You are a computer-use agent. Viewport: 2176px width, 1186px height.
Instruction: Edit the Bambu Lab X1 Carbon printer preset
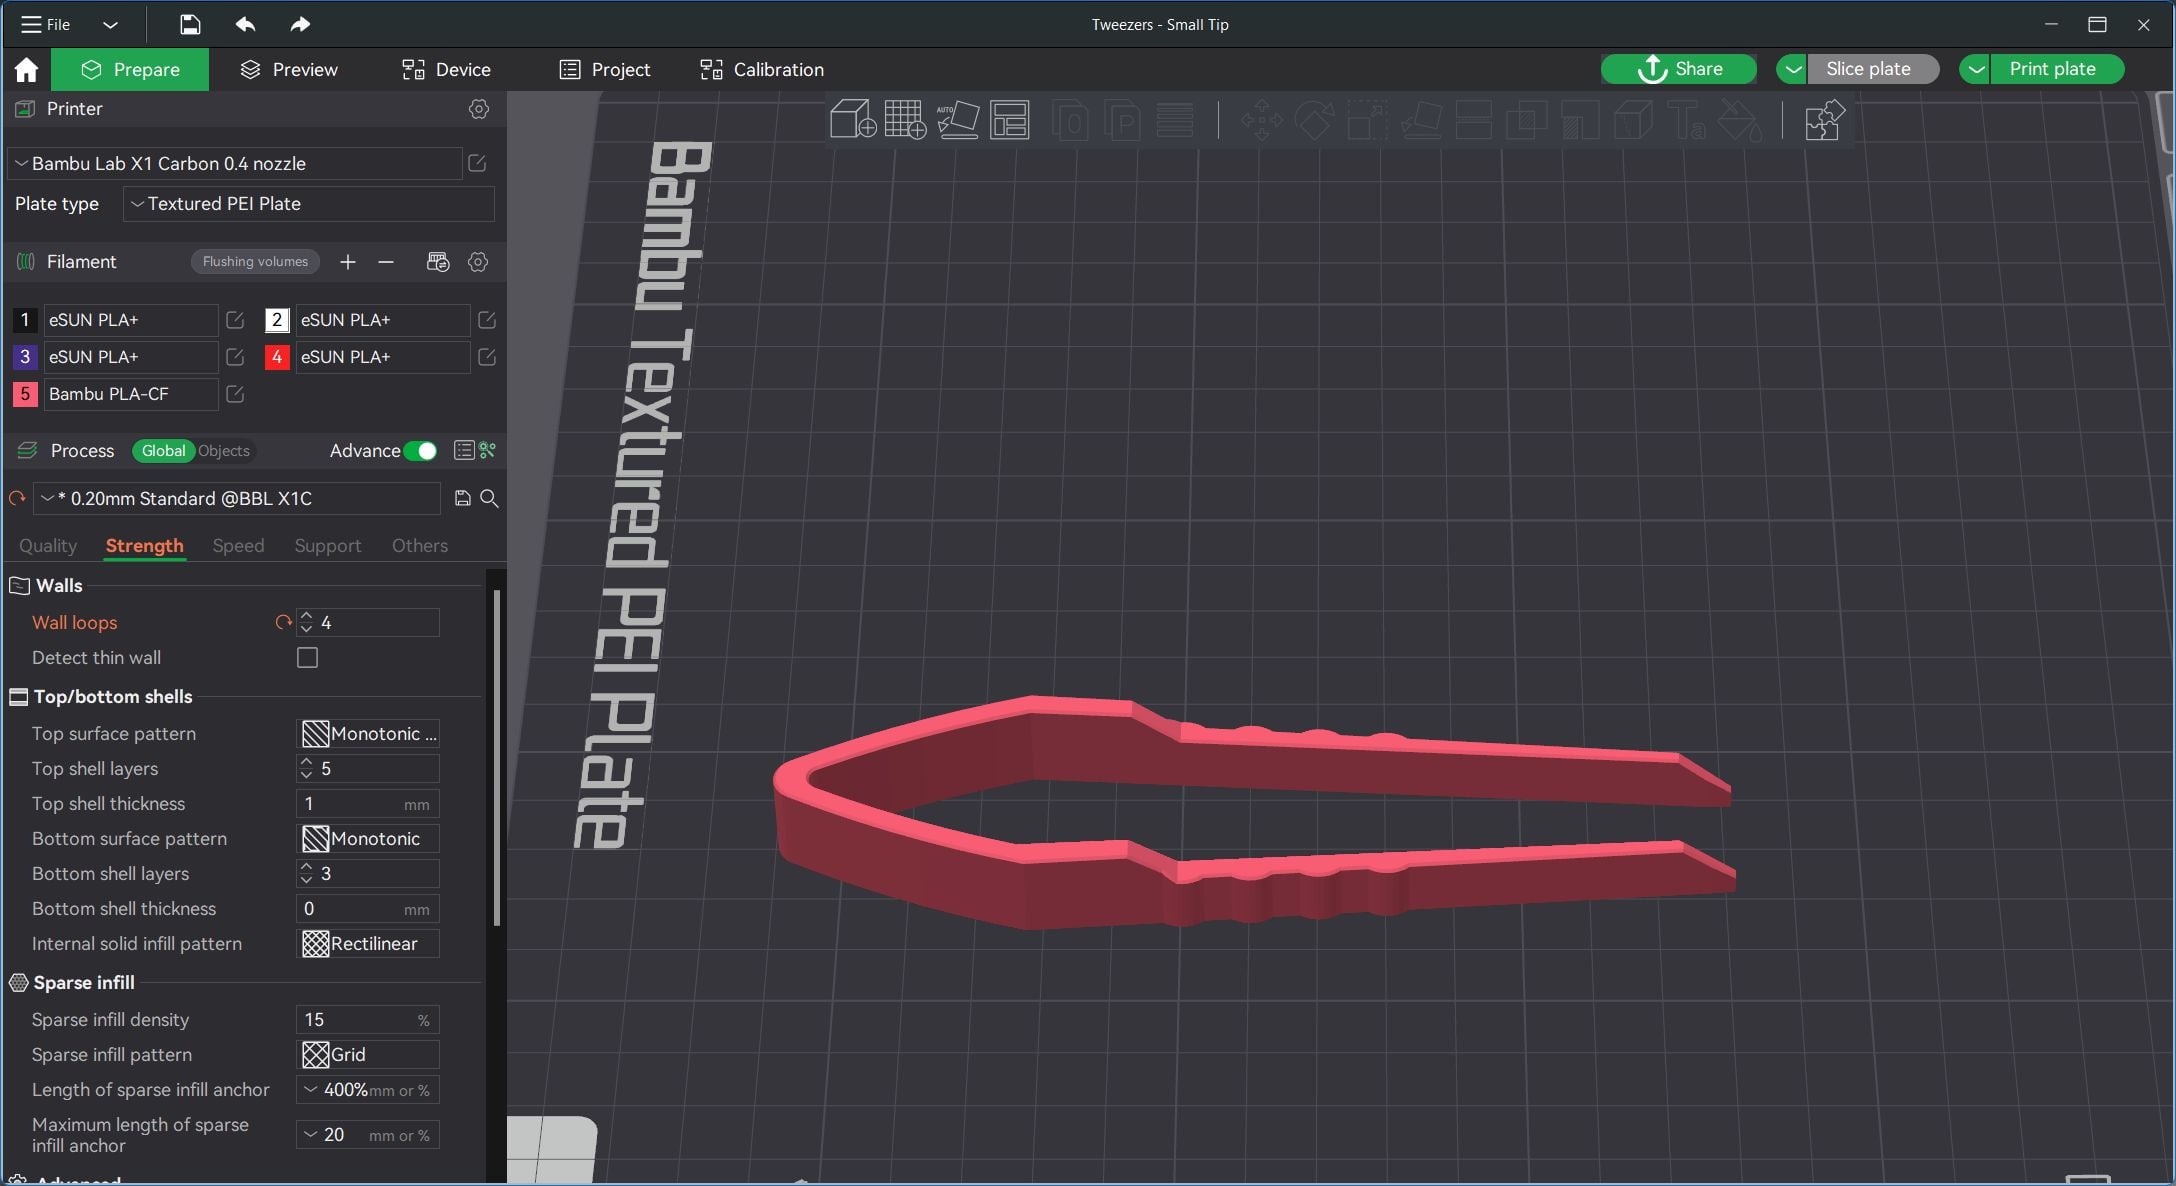[477, 163]
